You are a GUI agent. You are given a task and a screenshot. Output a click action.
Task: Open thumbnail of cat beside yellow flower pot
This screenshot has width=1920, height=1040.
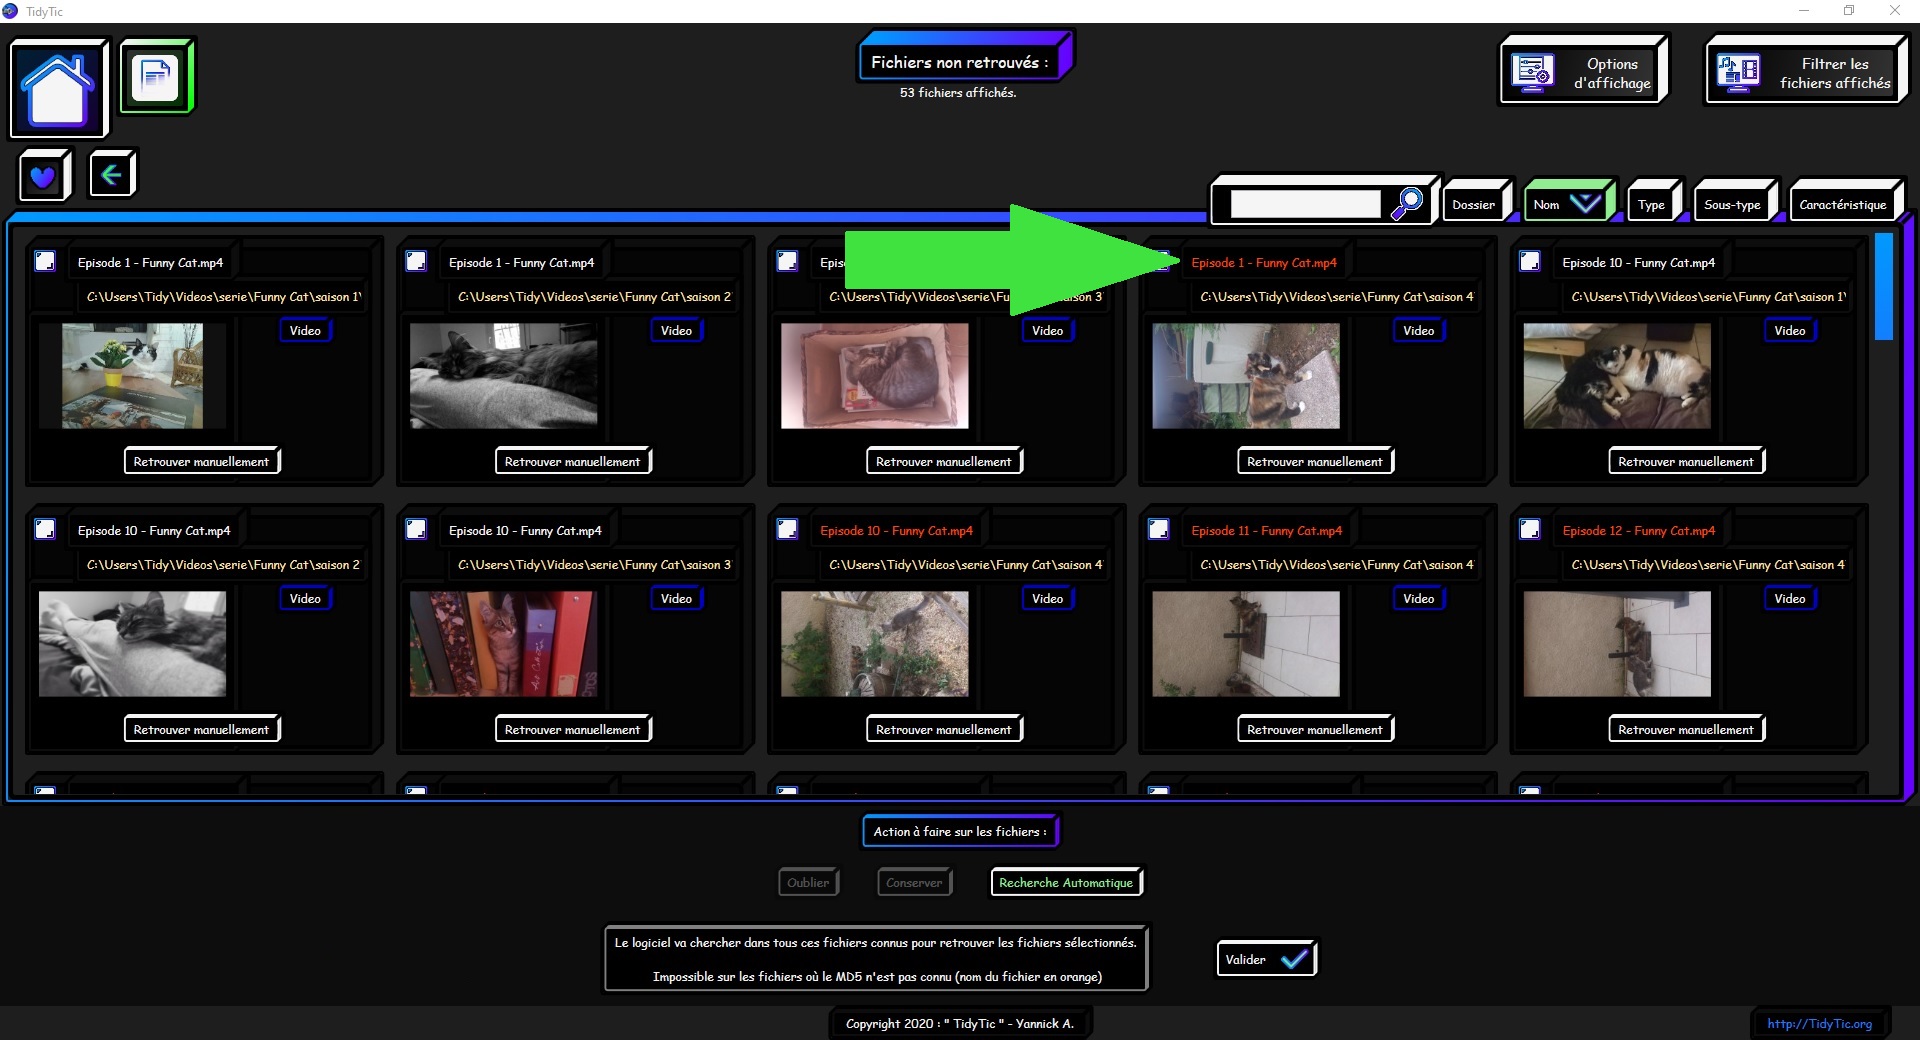point(132,376)
